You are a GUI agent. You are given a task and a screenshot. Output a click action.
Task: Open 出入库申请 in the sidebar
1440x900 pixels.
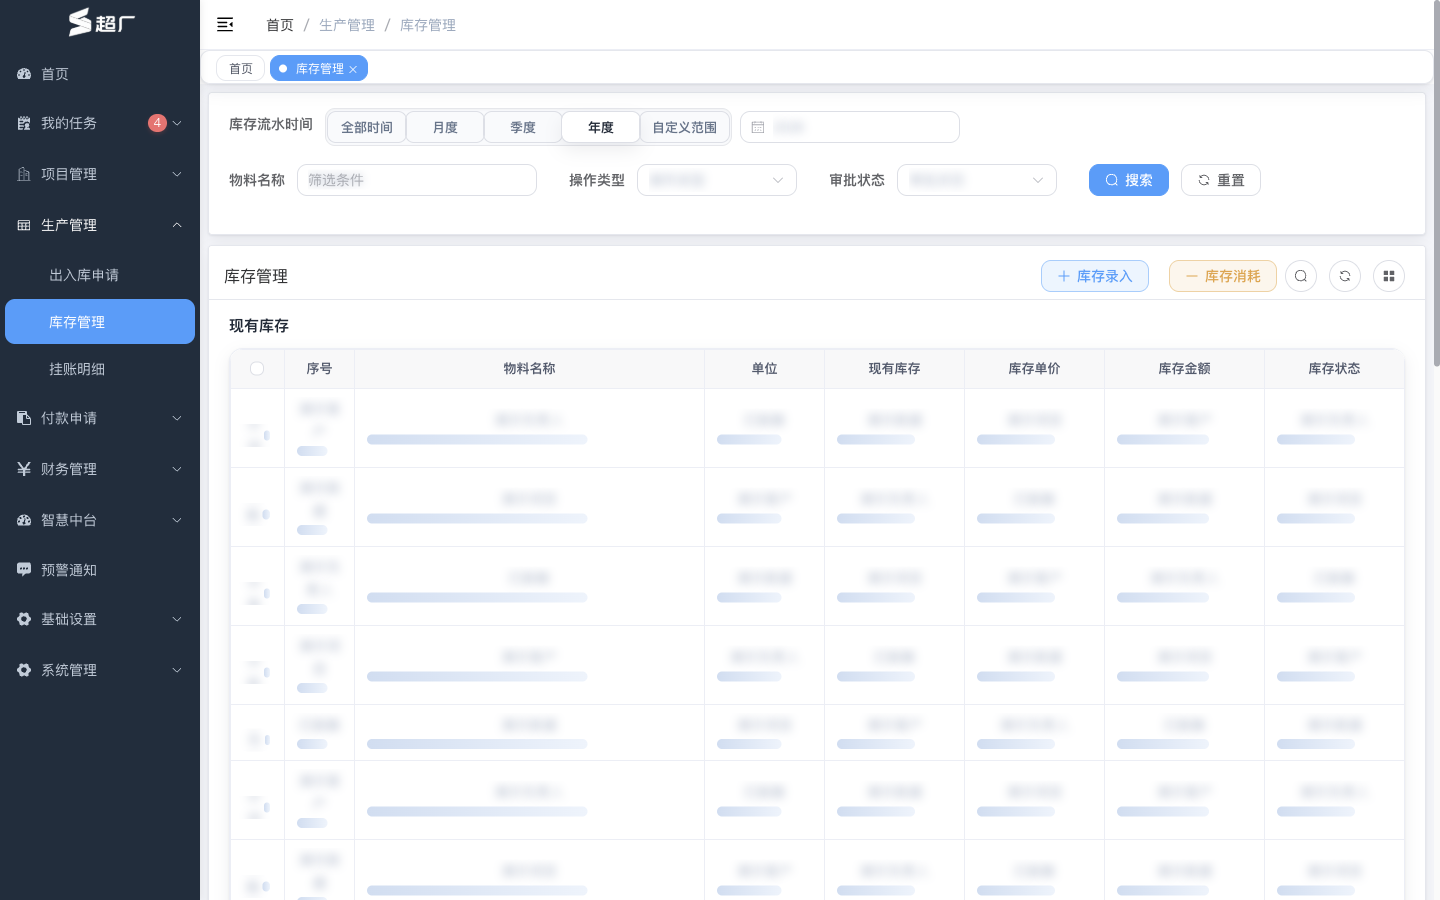coord(100,275)
